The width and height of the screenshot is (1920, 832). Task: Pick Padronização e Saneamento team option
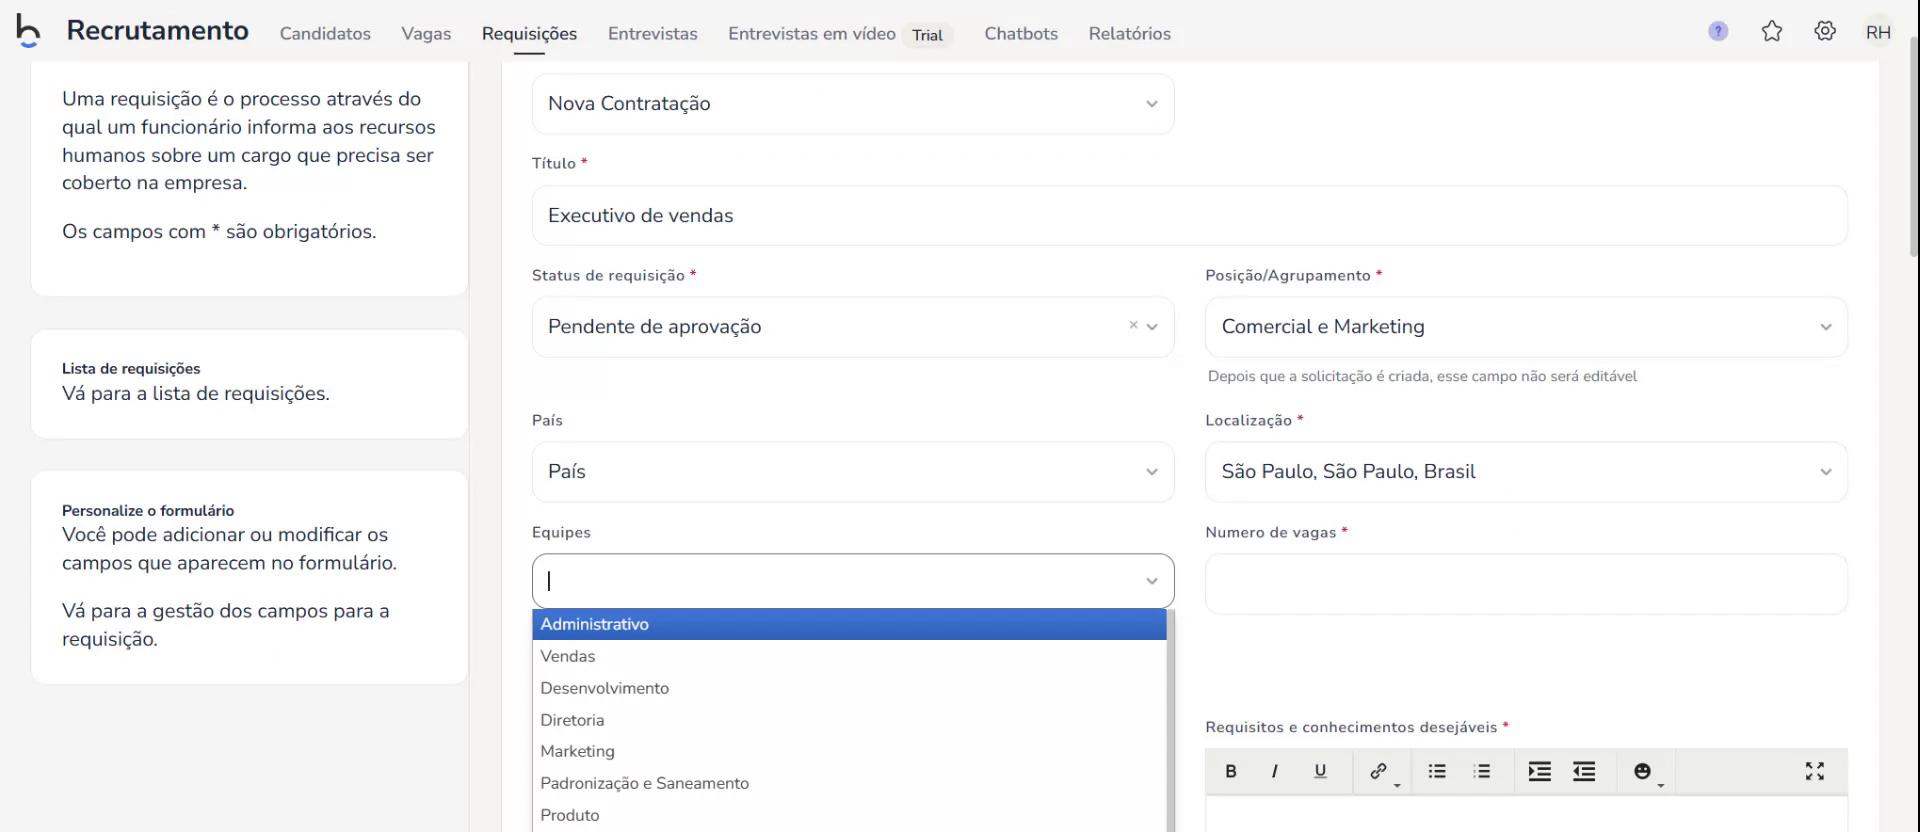pos(849,783)
